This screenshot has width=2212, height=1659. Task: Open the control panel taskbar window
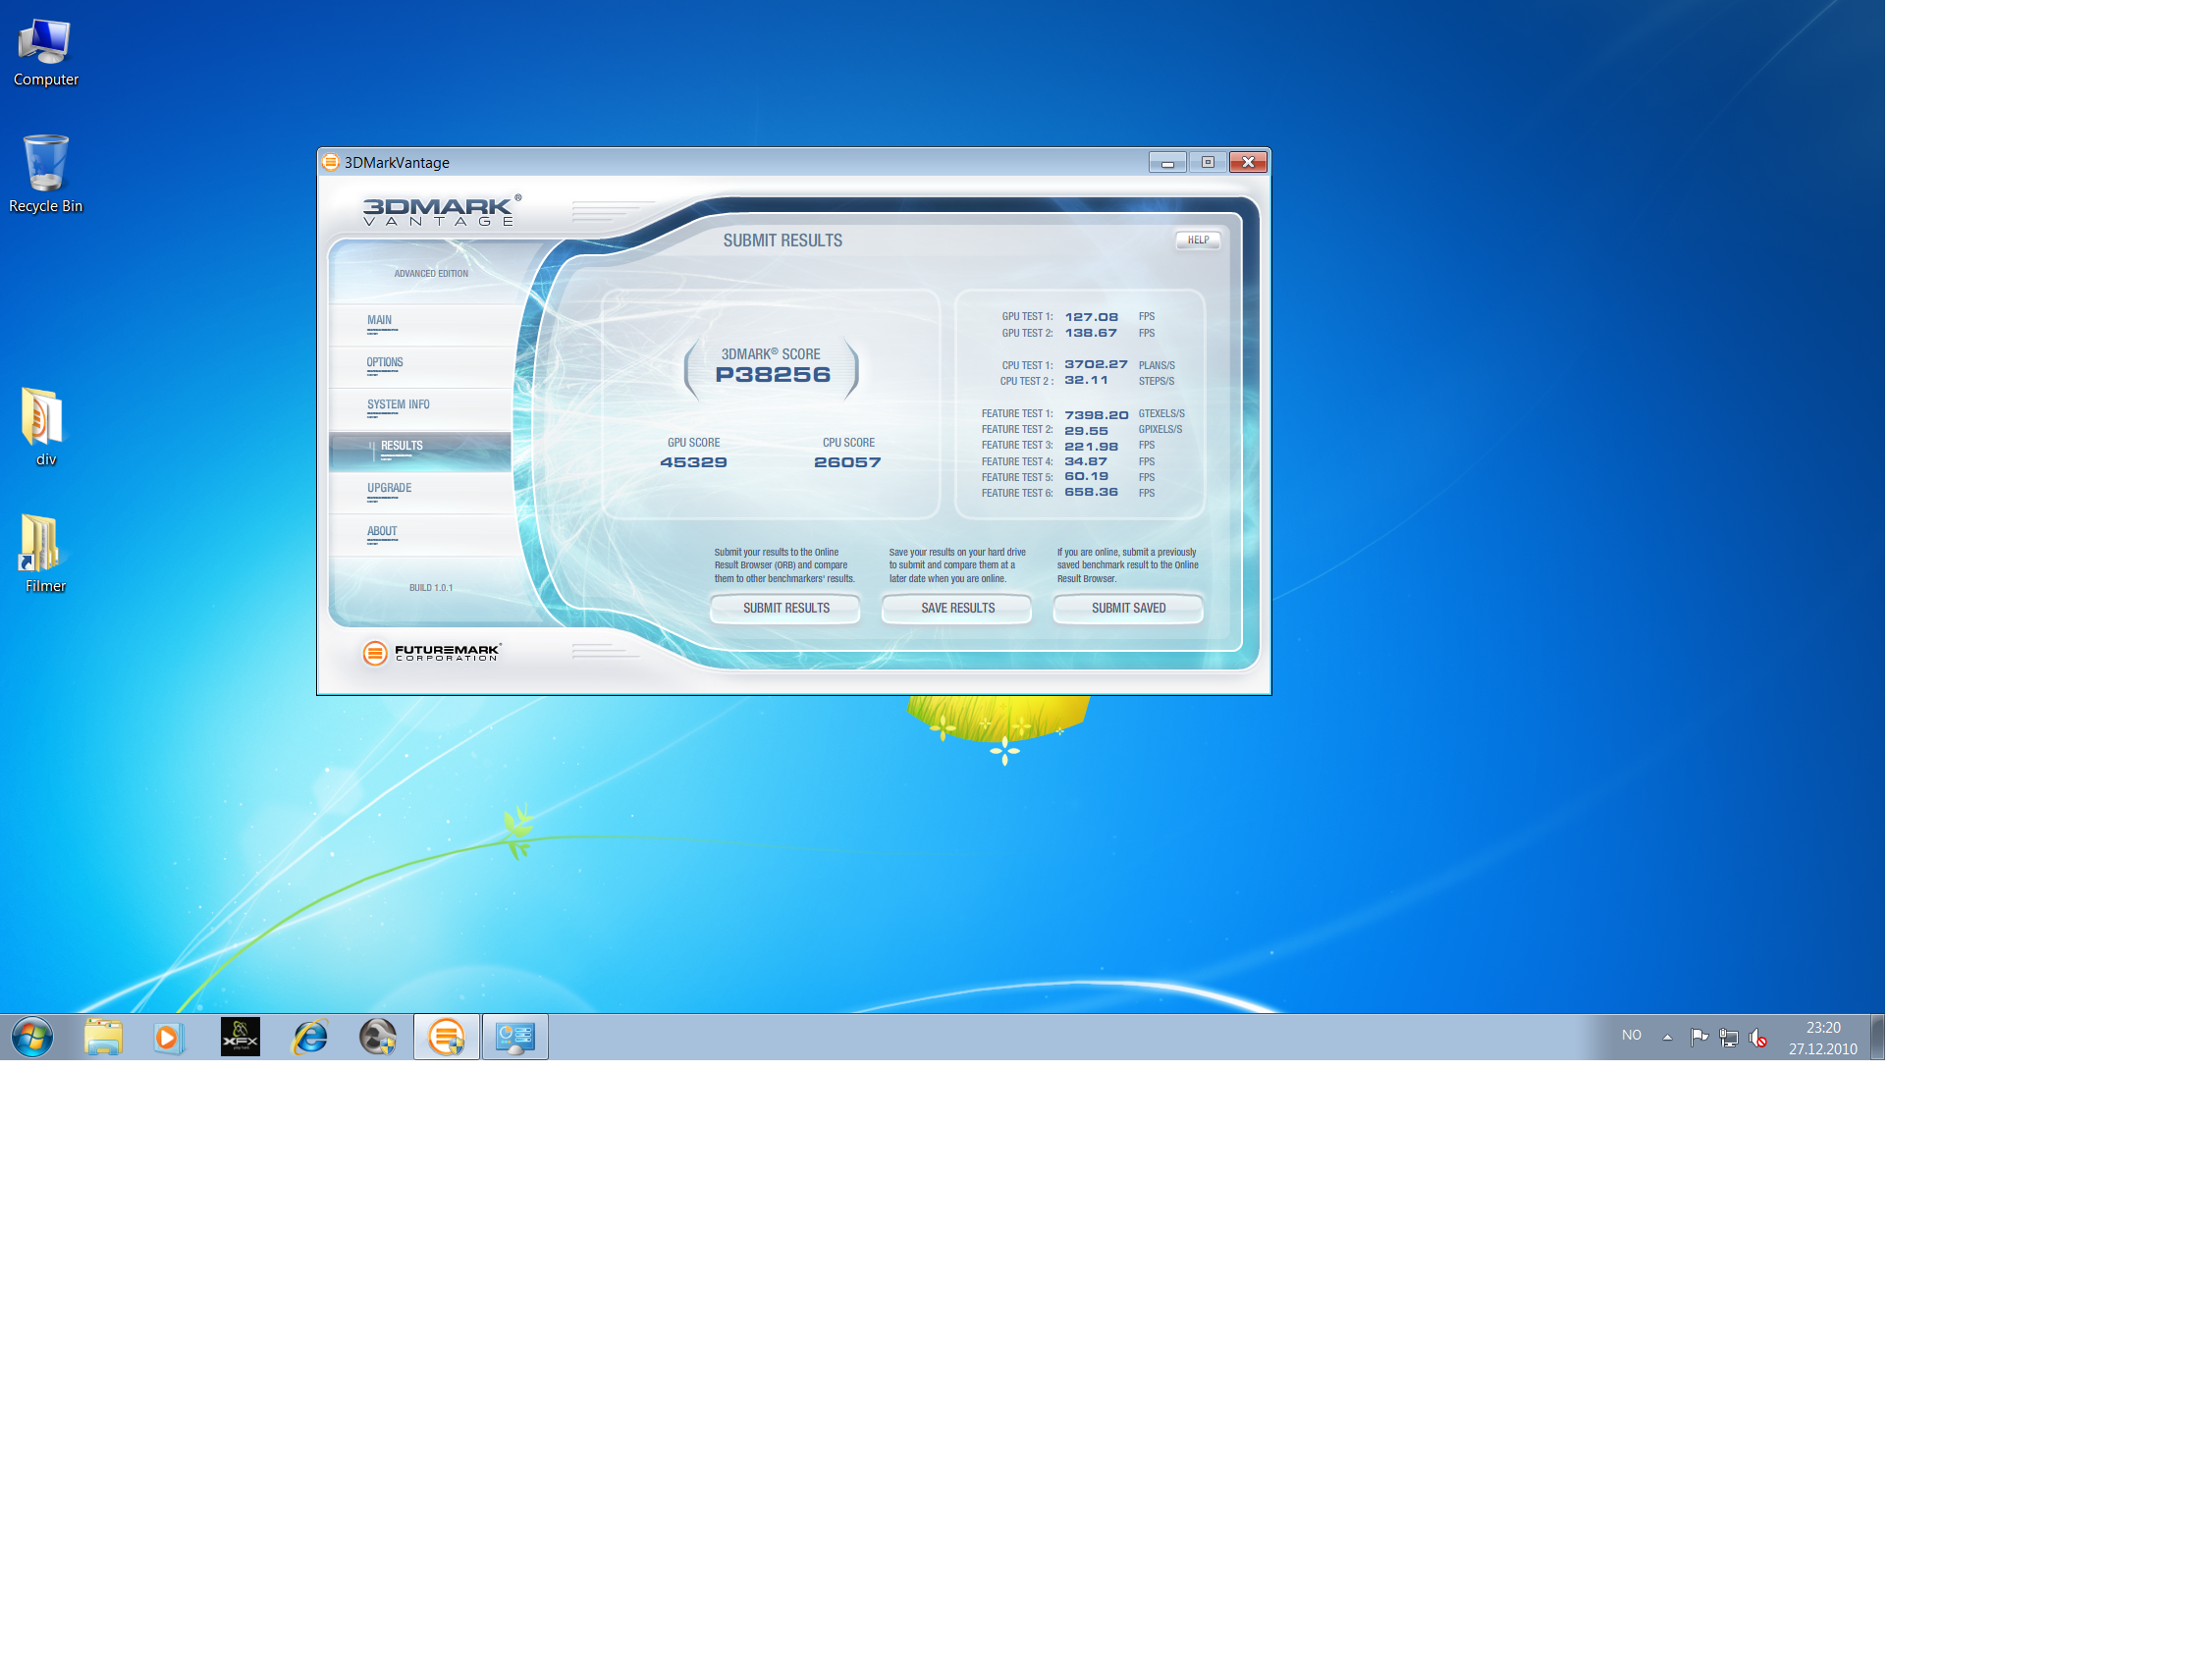(515, 1037)
